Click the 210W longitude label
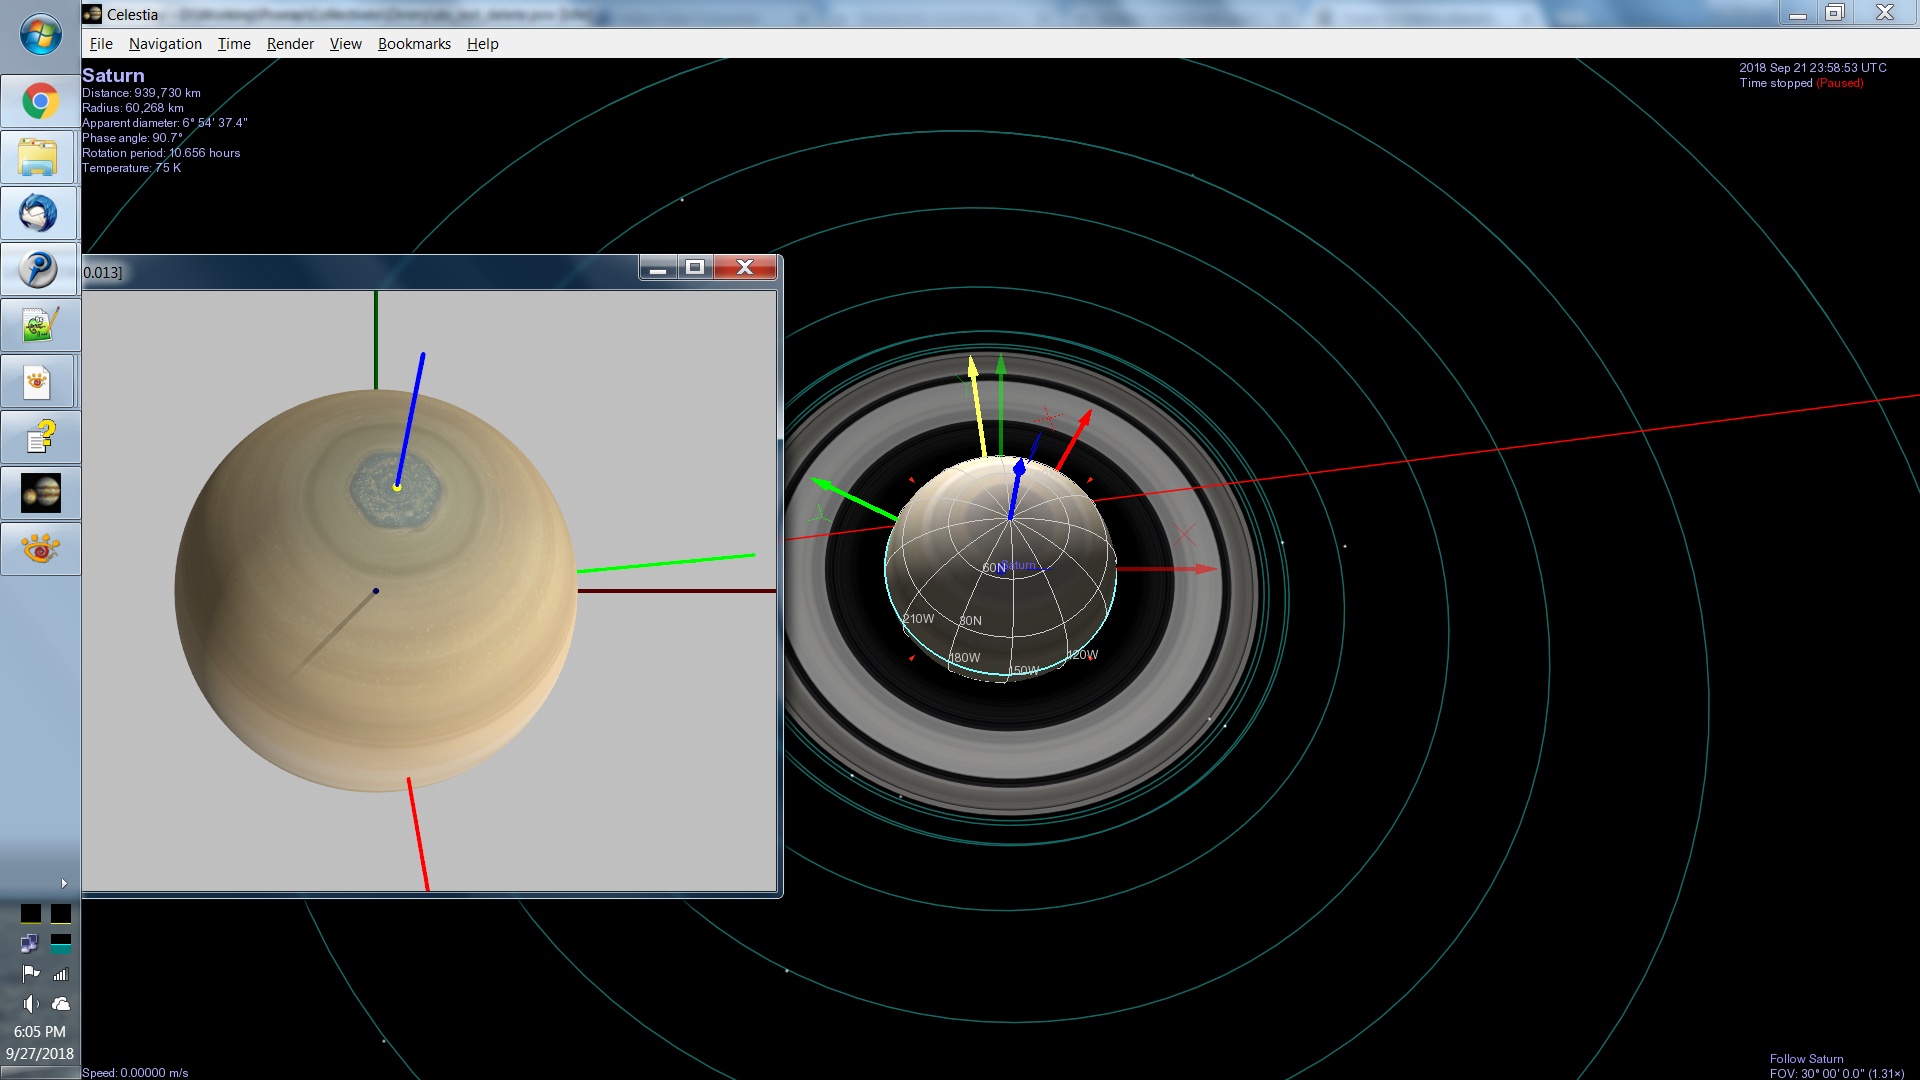1920x1080 pixels. [918, 619]
